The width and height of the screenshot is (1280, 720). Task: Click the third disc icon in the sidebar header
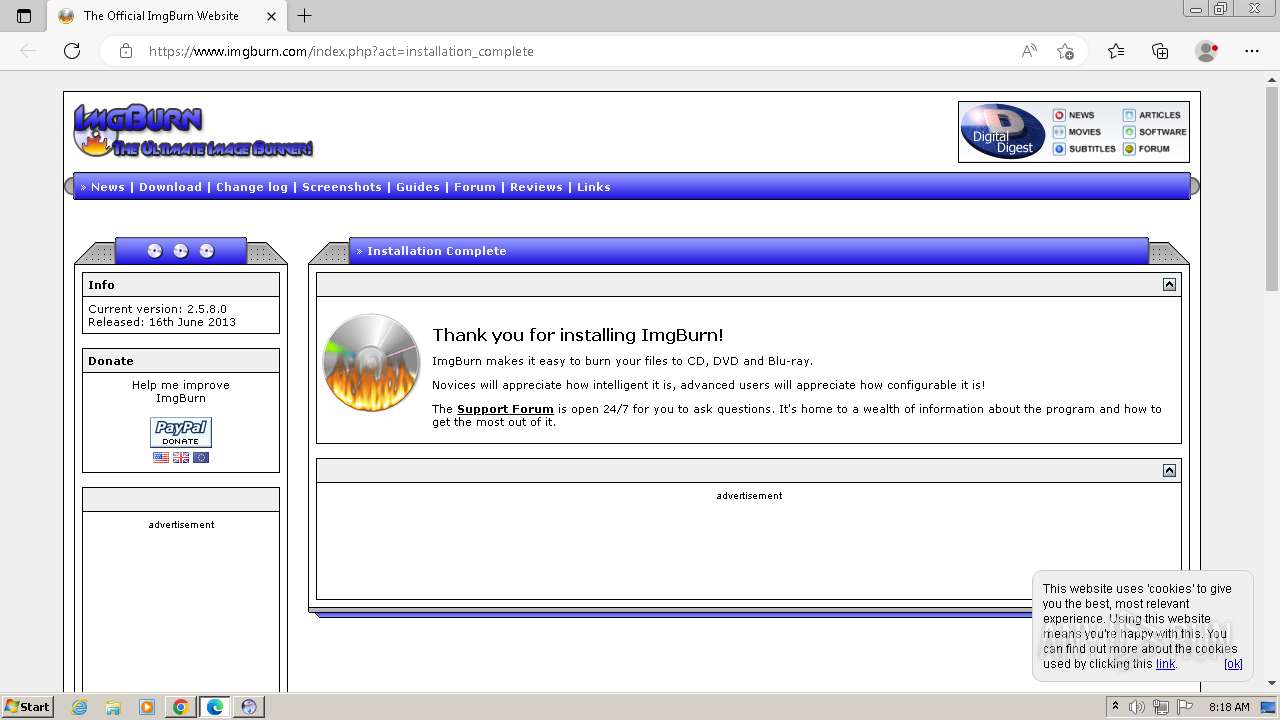(x=207, y=251)
